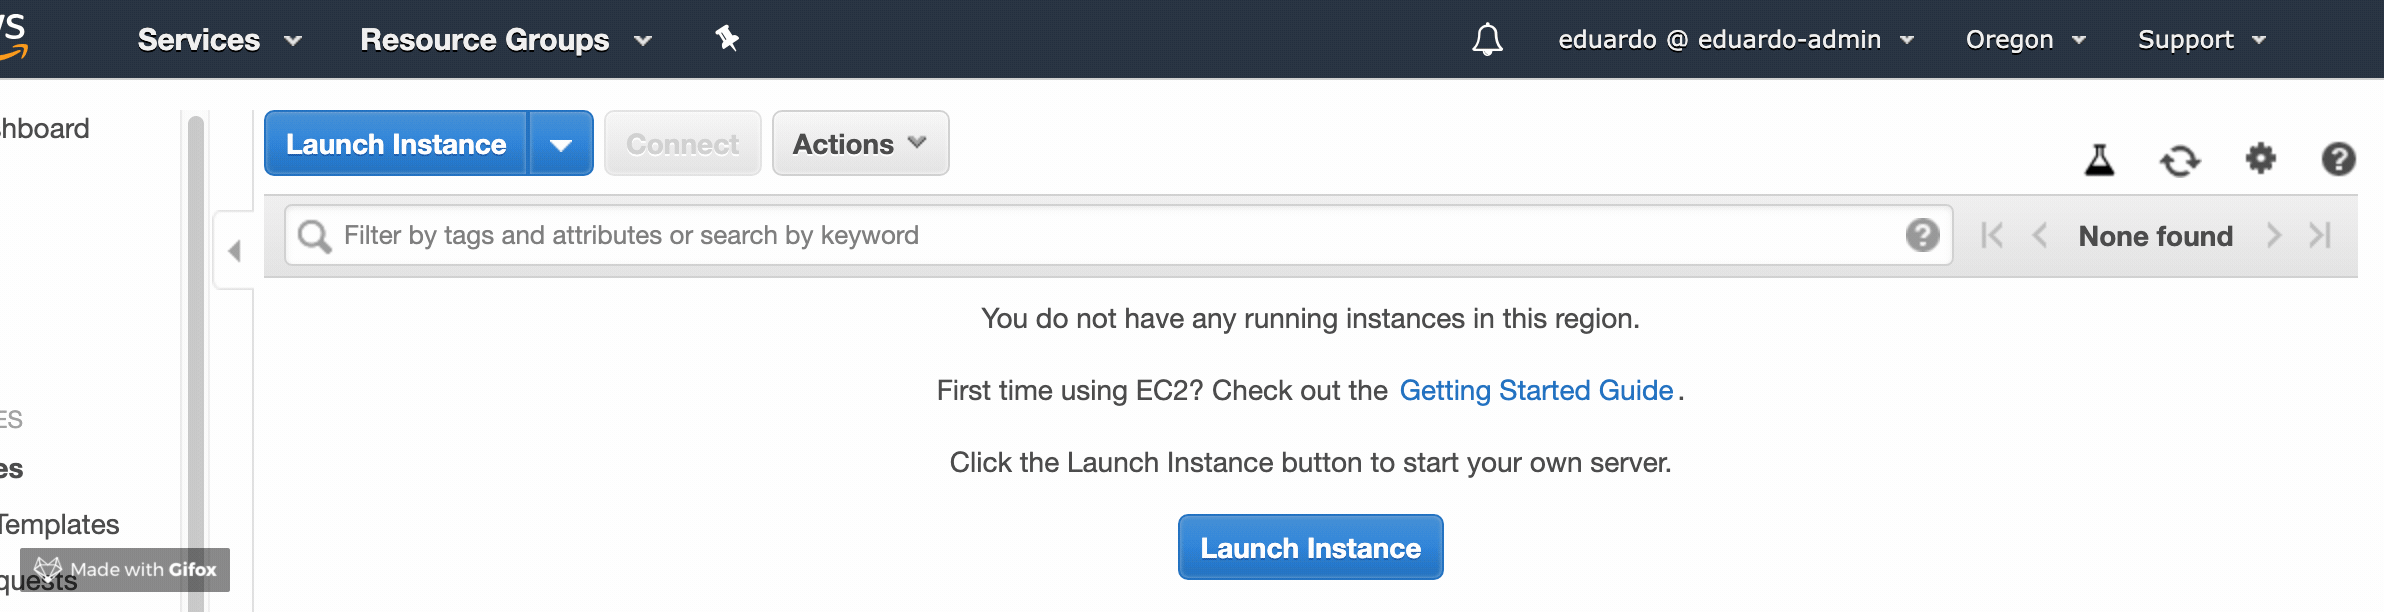Open table settings gear icon
The image size is (2384, 612).
pyautogui.click(x=2261, y=158)
